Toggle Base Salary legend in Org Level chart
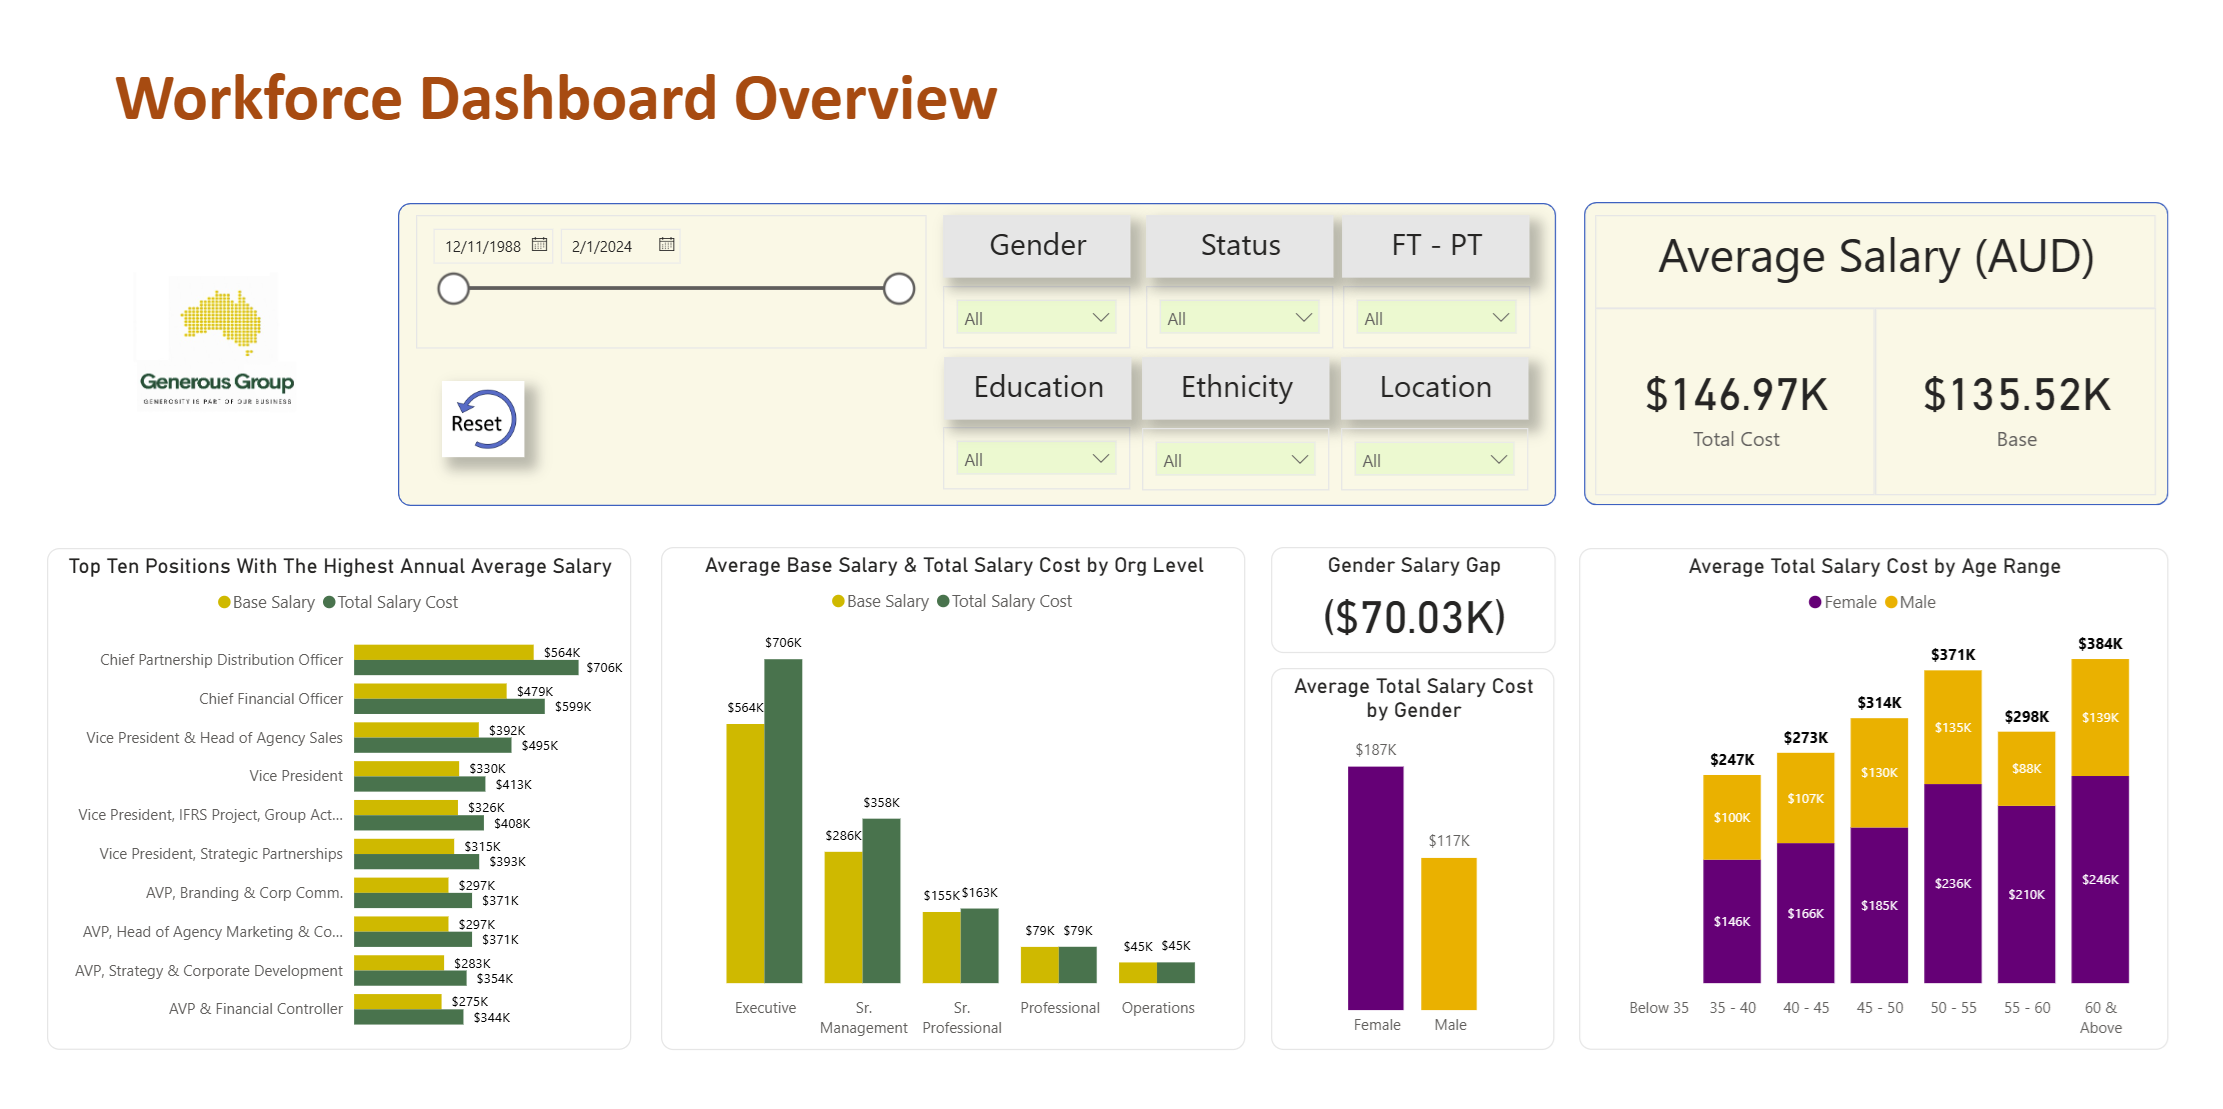This screenshot has height=1109, width=2223. [x=881, y=601]
